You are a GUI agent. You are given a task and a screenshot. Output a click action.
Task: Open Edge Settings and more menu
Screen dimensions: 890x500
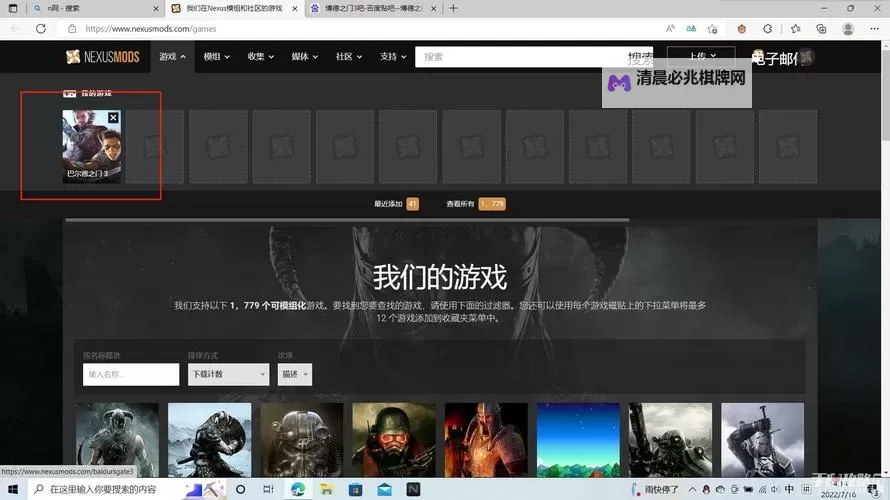click(874, 28)
